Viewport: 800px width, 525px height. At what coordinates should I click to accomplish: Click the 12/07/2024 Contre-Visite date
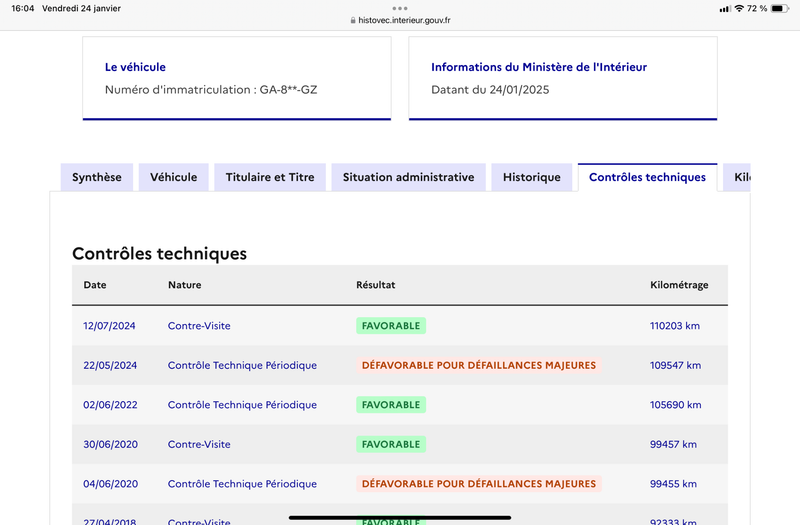[109, 326]
